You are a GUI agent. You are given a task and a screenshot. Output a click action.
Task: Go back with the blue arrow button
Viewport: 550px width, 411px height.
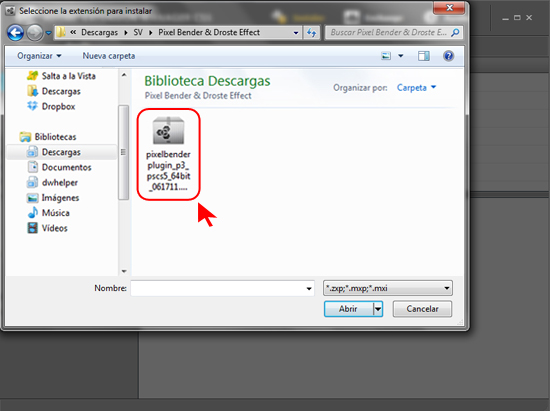pyautogui.click(x=15, y=33)
